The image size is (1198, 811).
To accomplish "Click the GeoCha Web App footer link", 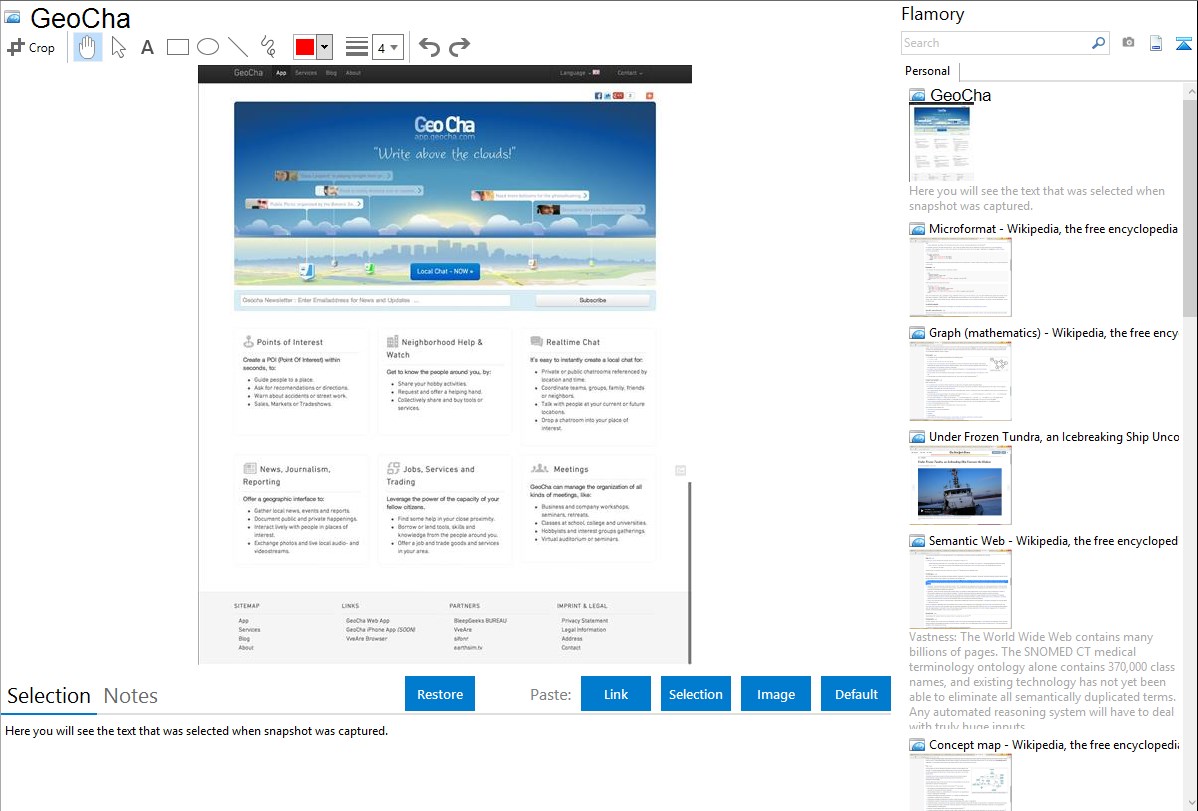I will click(367, 621).
